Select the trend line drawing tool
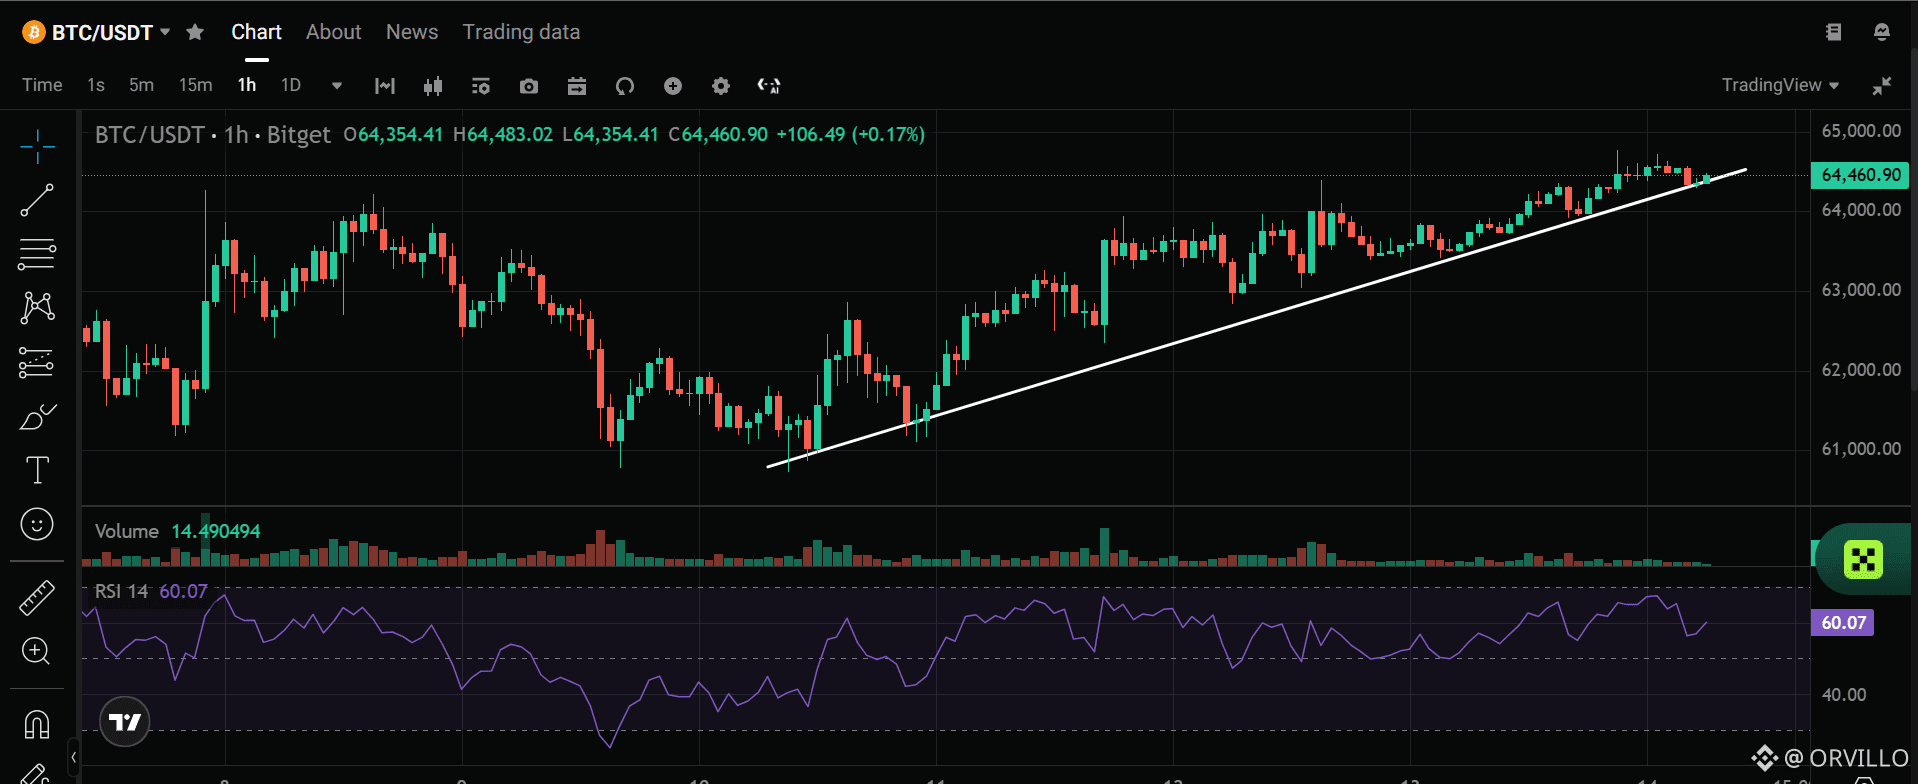Screen dimensions: 1918x784 [x=37, y=200]
